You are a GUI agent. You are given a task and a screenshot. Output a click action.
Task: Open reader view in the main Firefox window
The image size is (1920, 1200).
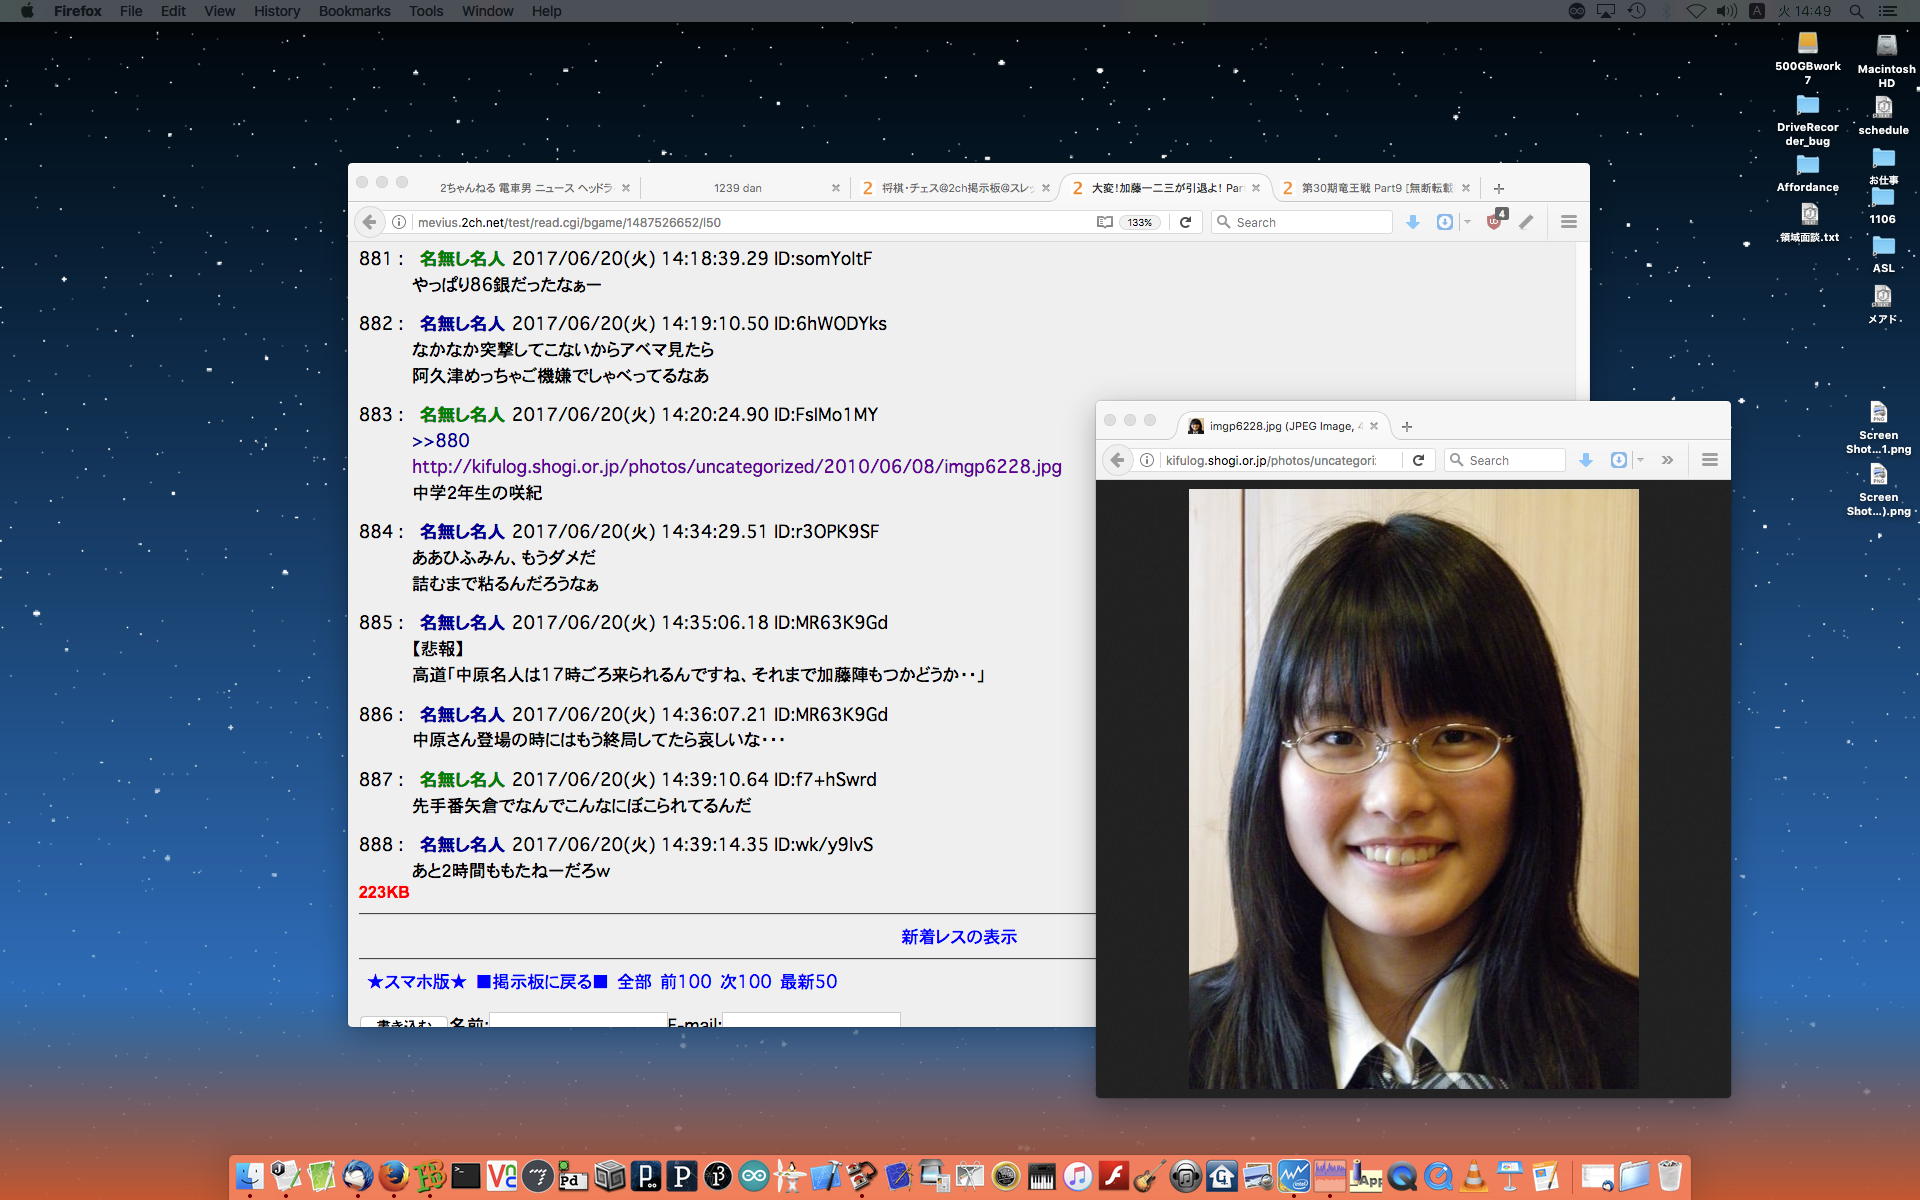coord(1104,222)
